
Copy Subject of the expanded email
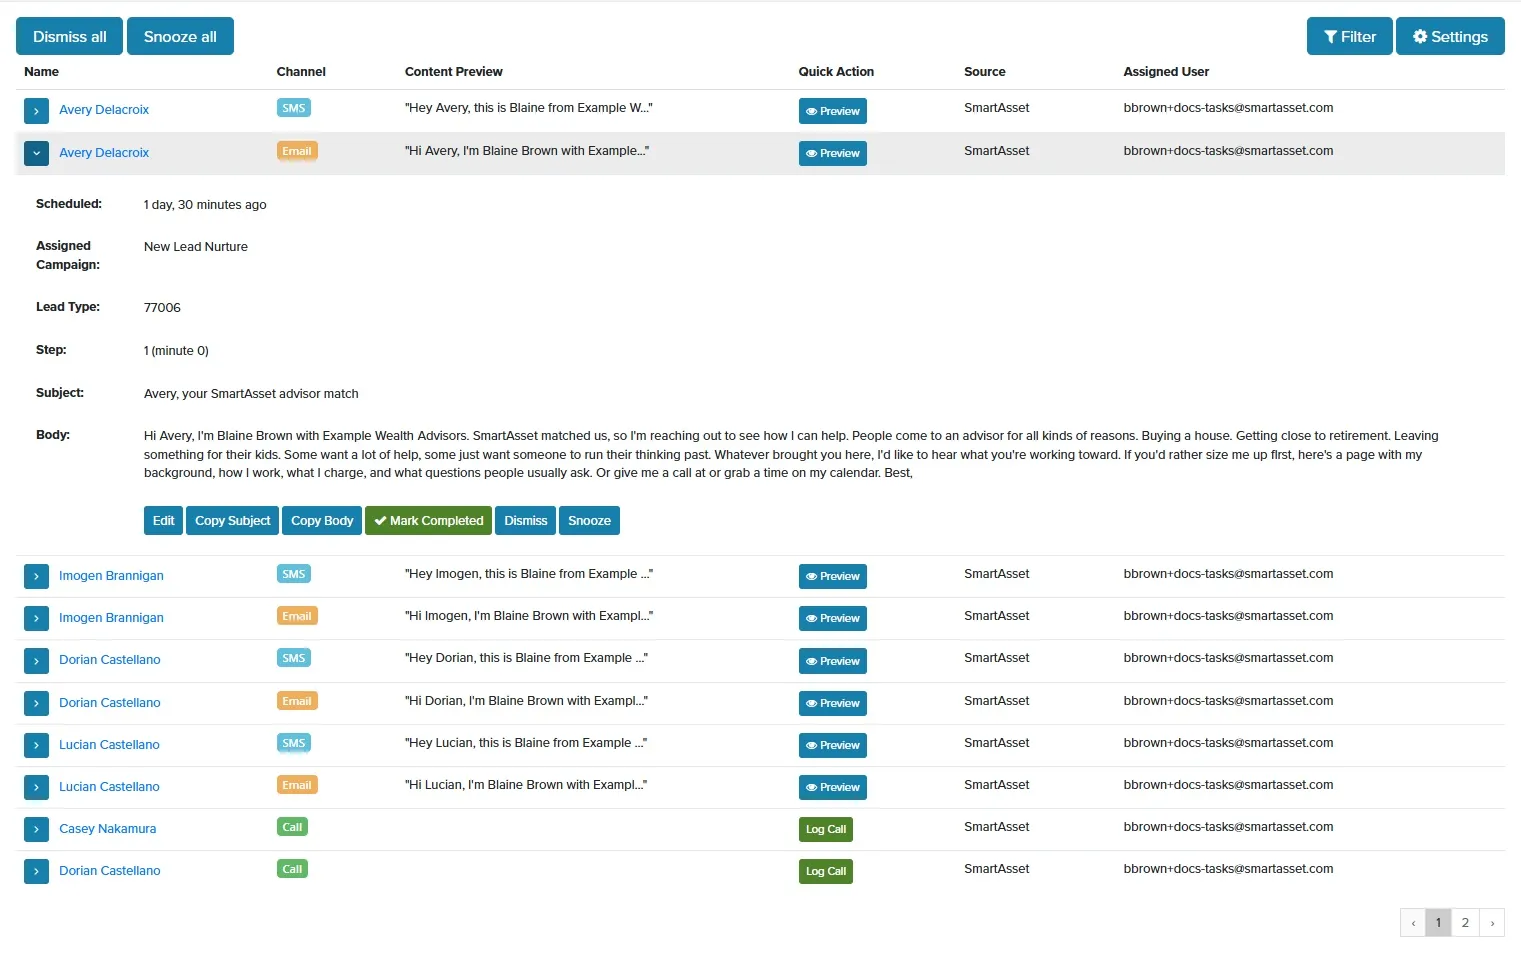tap(232, 521)
